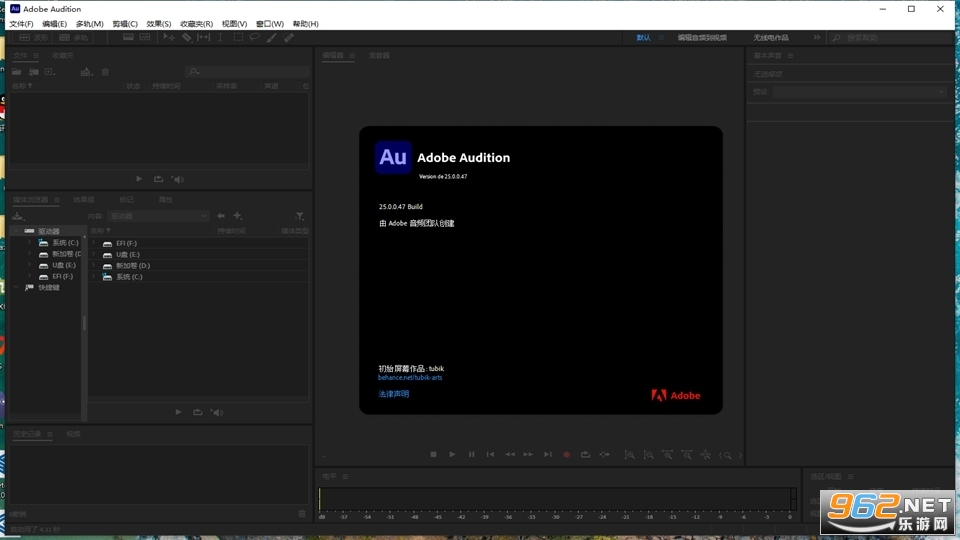Viewport: 960px width, 540px height.
Task: Click the behance.net/tubik-arts link
Action: click(x=410, y=378)
